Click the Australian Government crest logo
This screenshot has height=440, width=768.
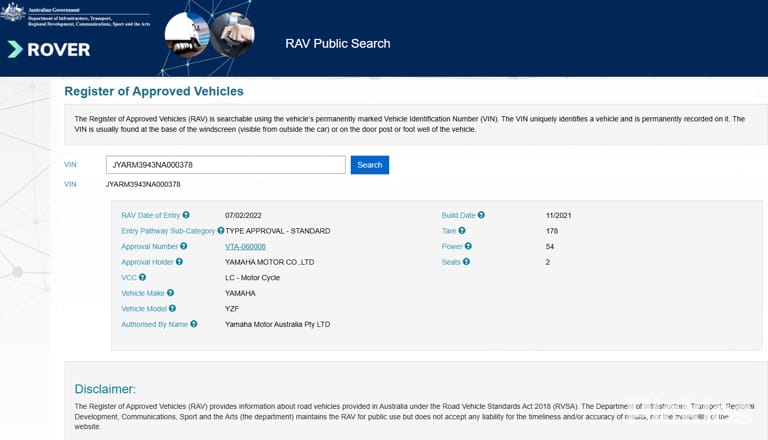pos(13,12)
